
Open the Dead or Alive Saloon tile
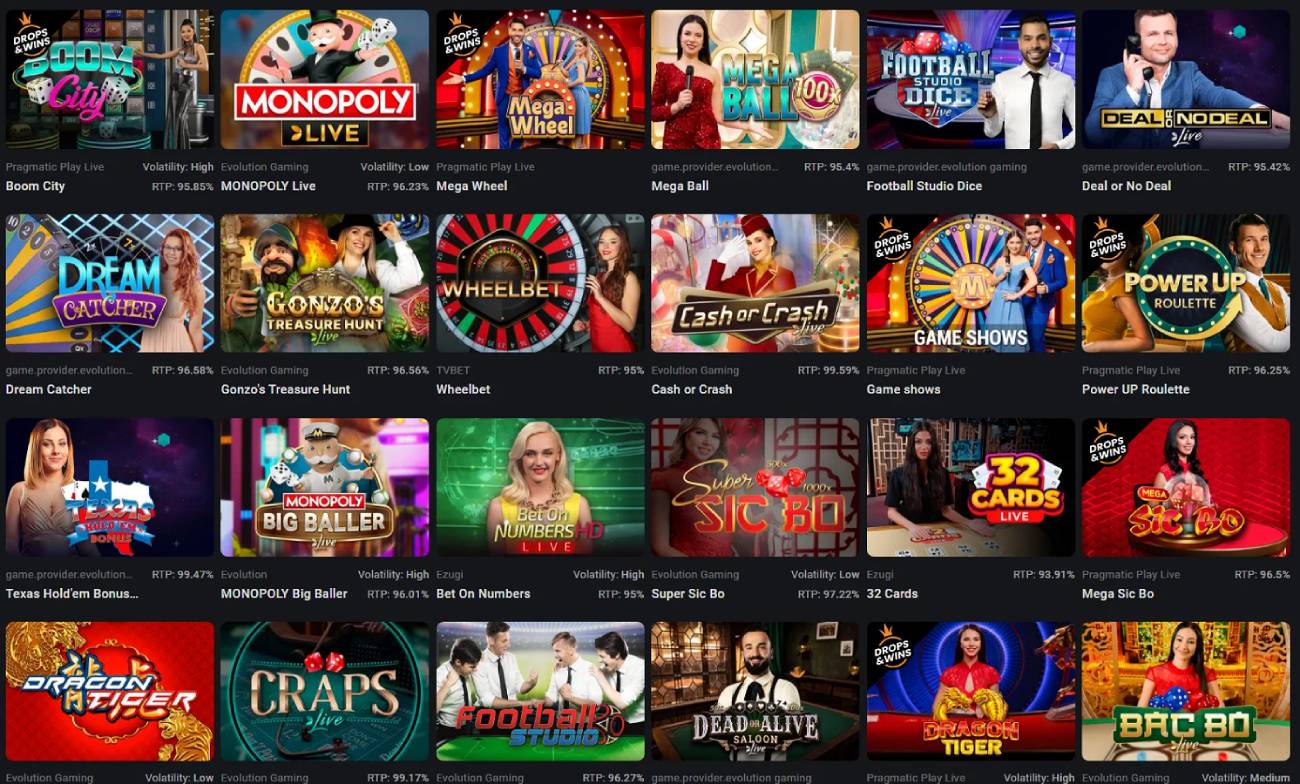[755, 691]
